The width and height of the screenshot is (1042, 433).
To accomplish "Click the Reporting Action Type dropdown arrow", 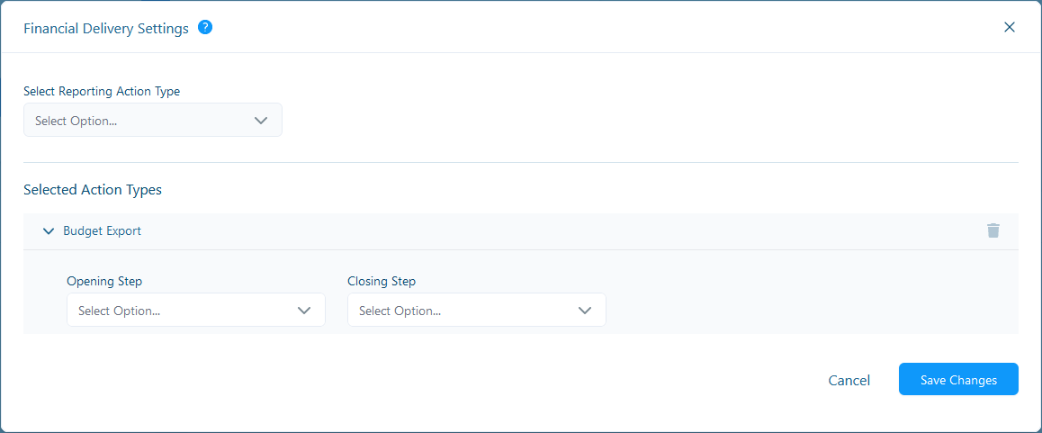I will point(260,121).
